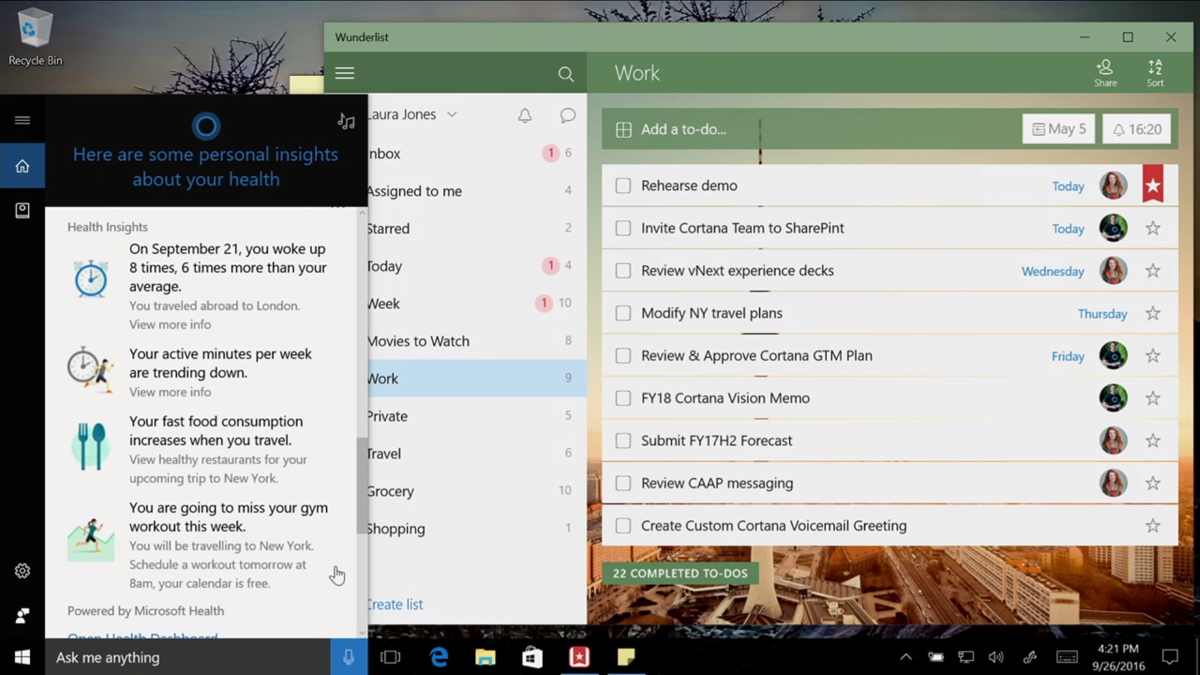The image size is (1200, 675).
Task: Open the Sort options icon
Action: pos(1155,73)
